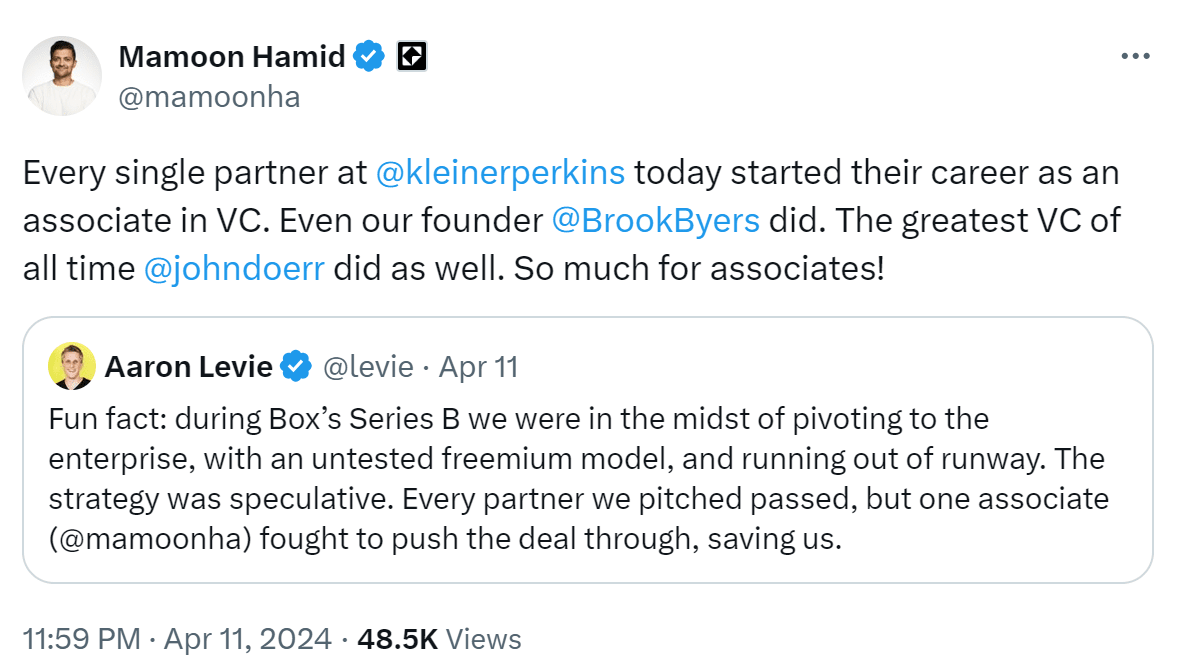
Task: Click the Apr 11 date on quoted tweet
Action: [x=478, y=367]
